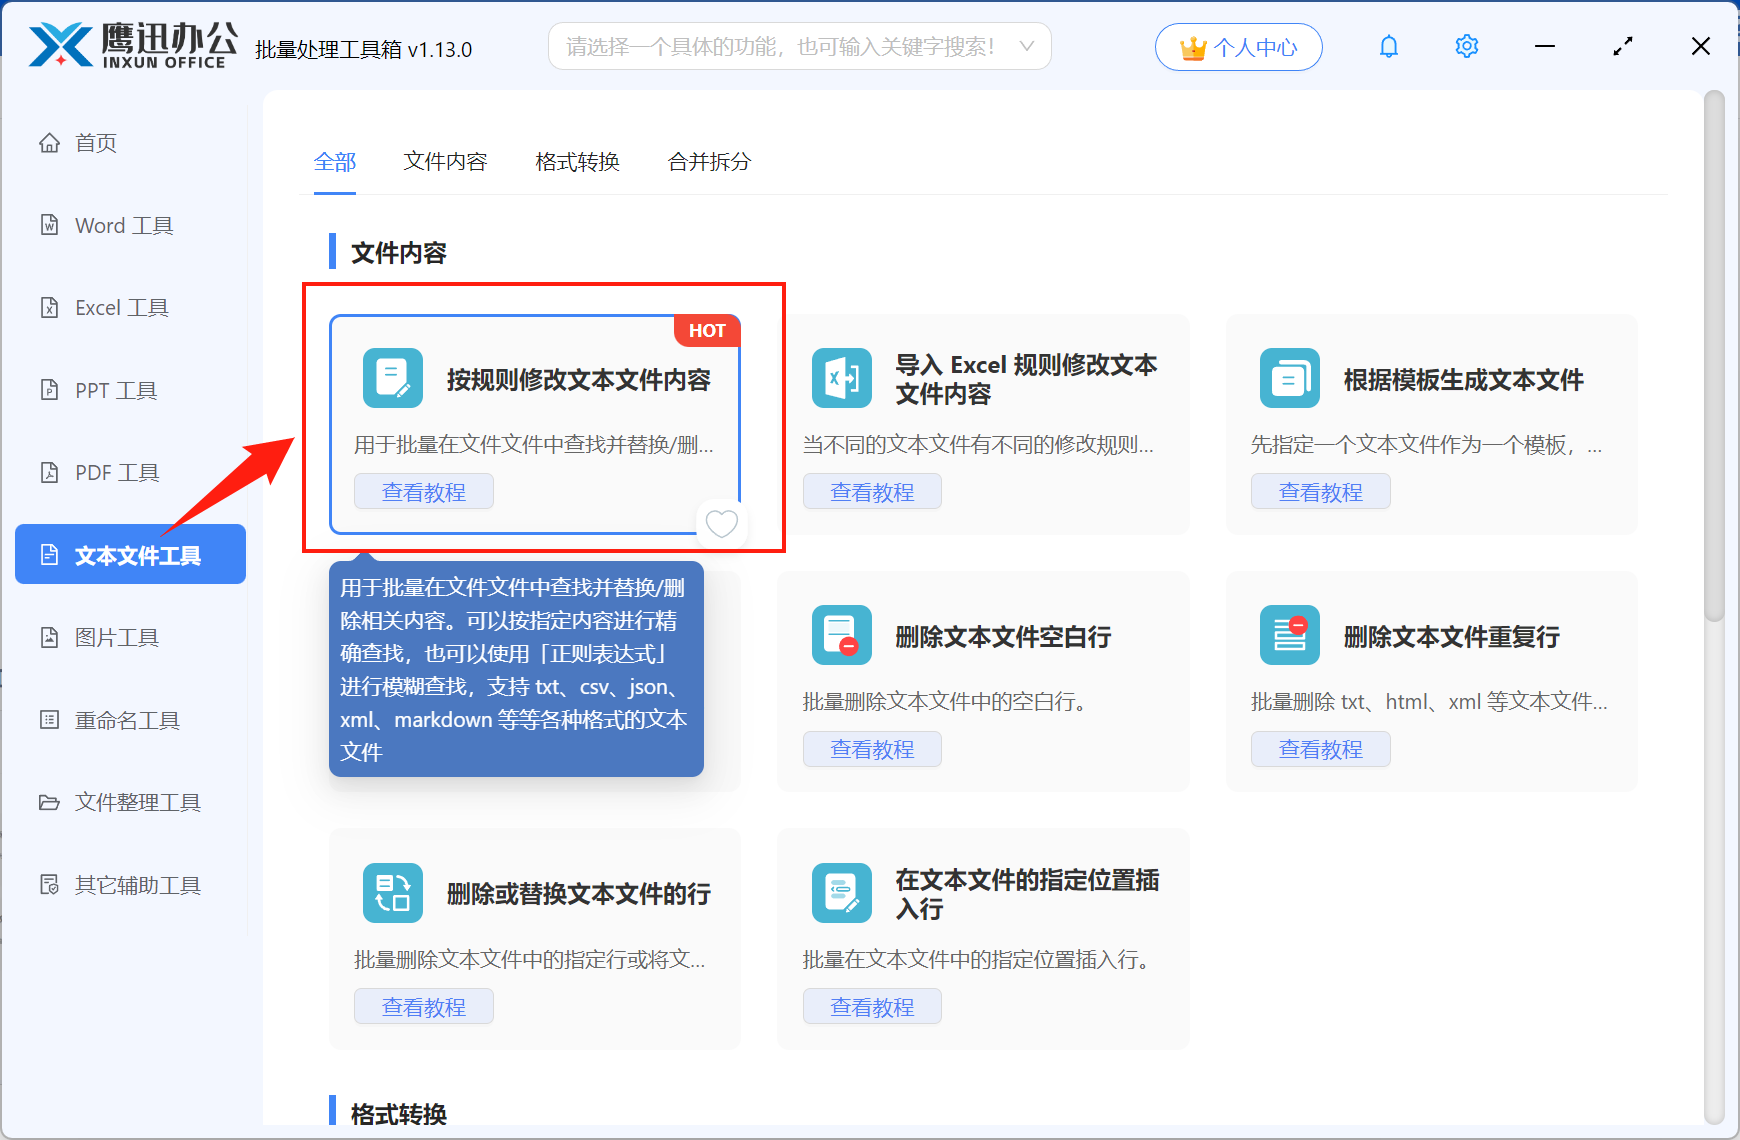The width and height of the screenshot is (1740, 1140).
Task: Open the 文件整理工具 category
Action: coord(136,802)
